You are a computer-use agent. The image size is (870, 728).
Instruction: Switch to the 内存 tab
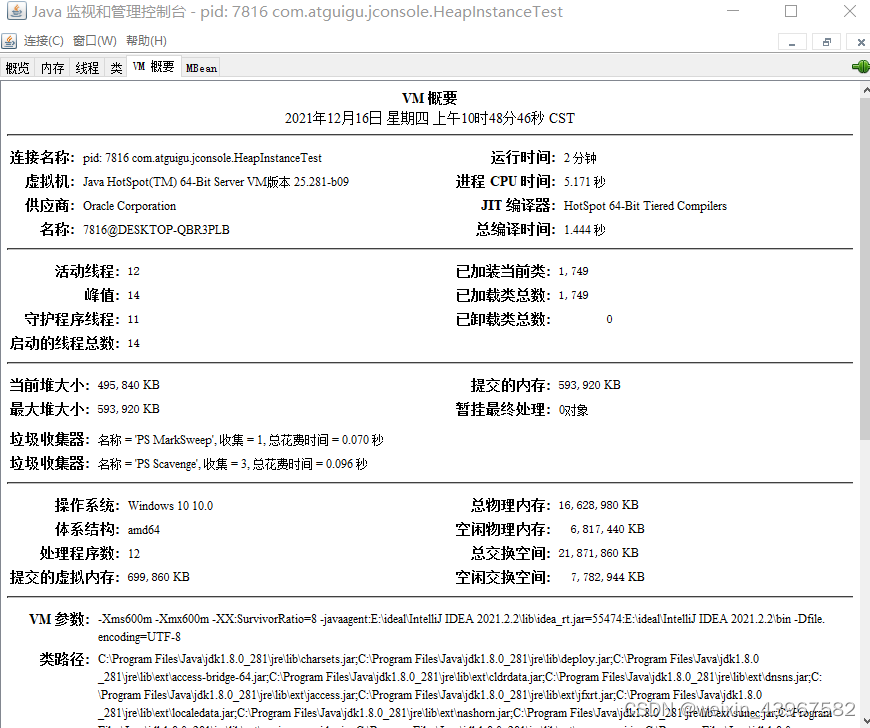(52, 68)
